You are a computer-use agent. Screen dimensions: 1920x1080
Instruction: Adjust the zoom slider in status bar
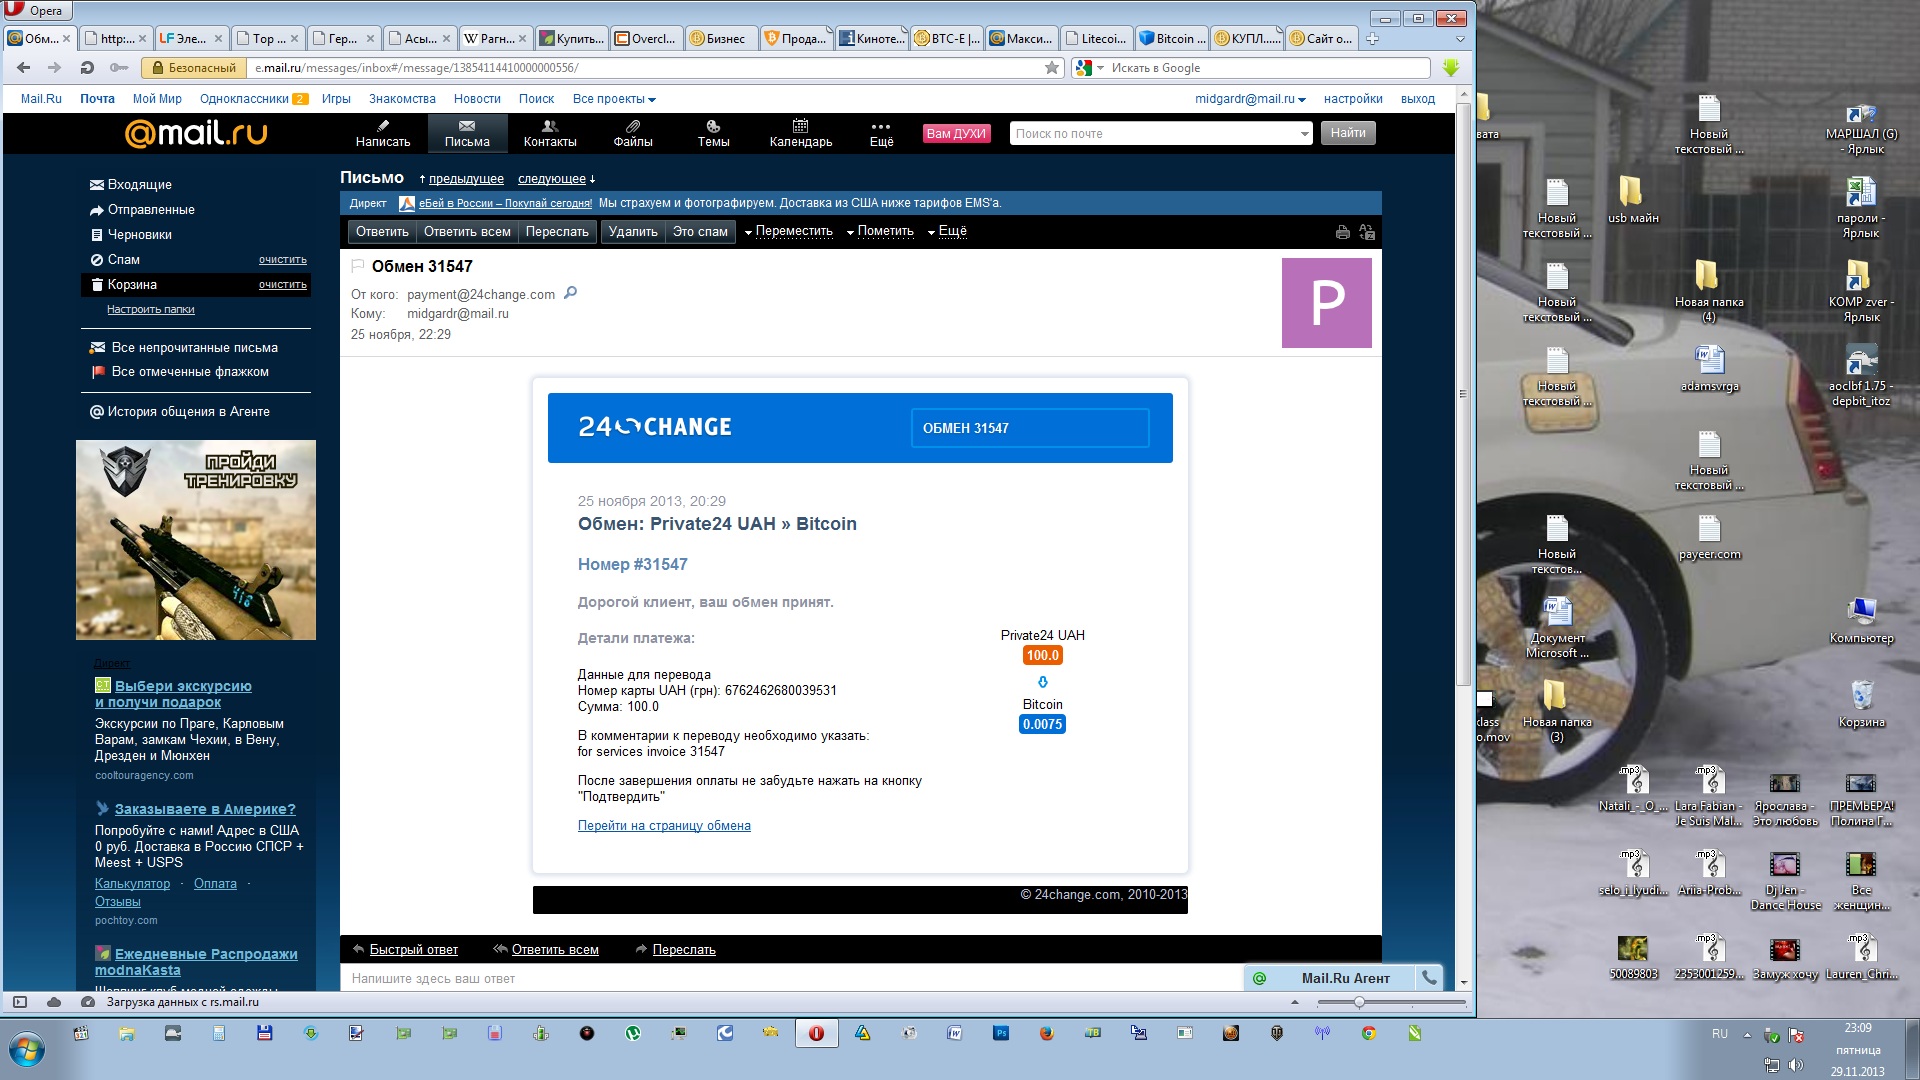click(1359, 1002)
